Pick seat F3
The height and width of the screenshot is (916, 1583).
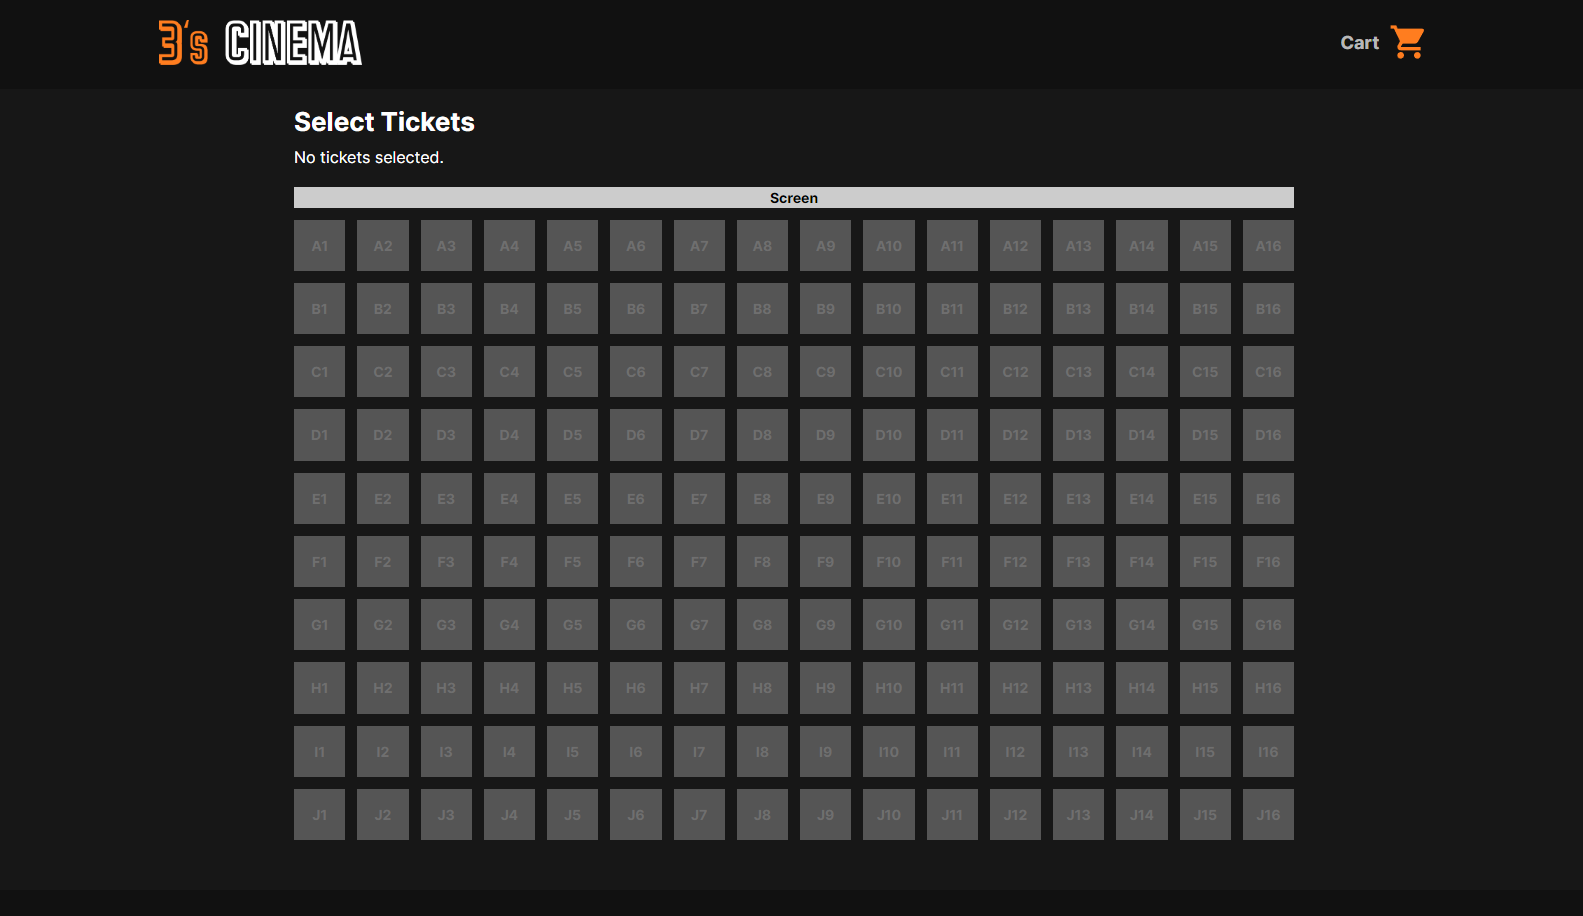pos(446,562)
